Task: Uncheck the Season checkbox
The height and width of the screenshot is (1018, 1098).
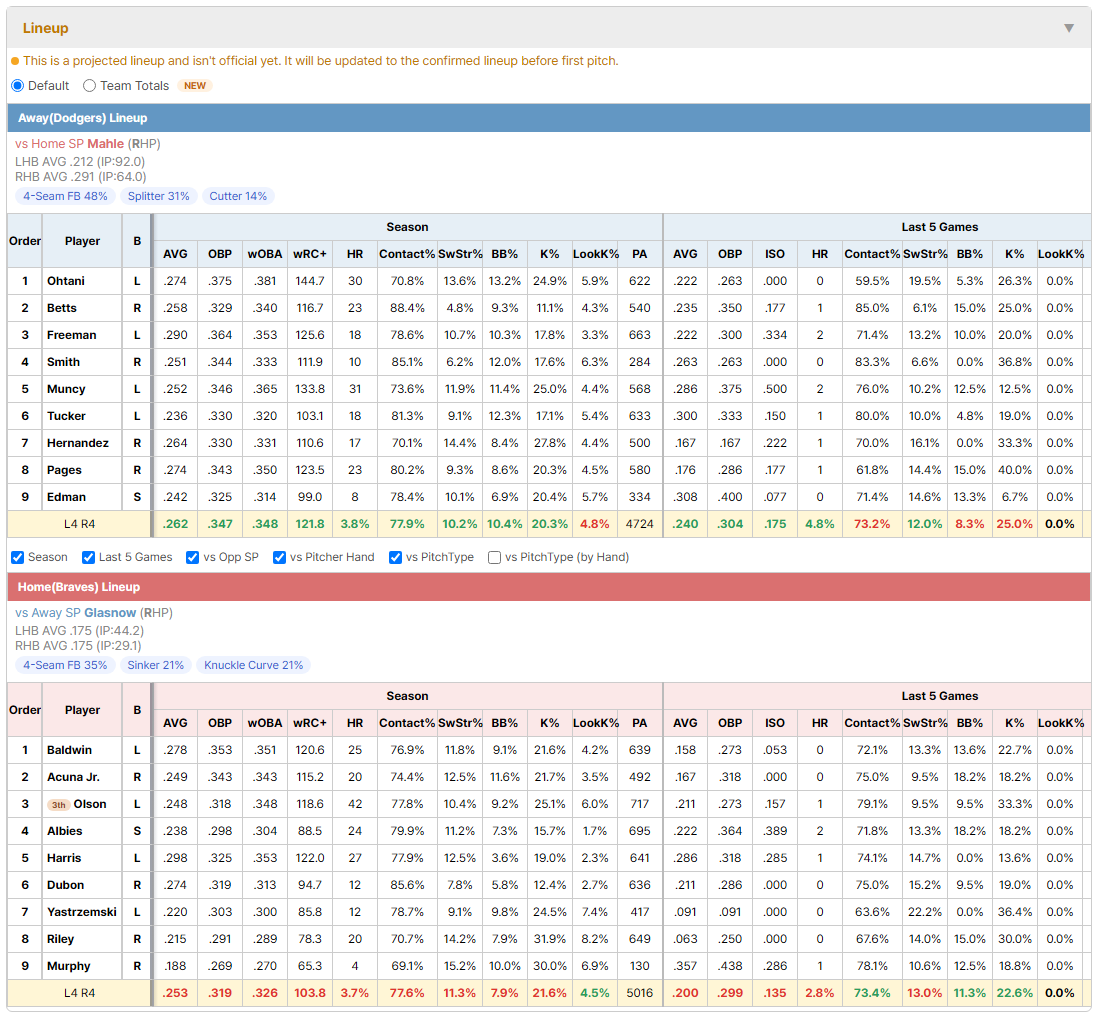Action: point(18,557)
